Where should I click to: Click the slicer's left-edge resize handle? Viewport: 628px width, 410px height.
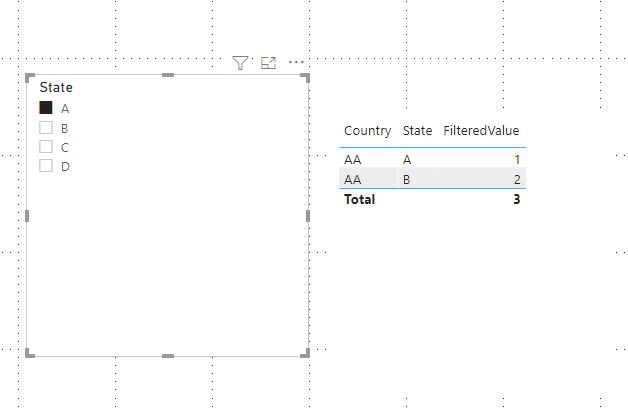point(27,216)
